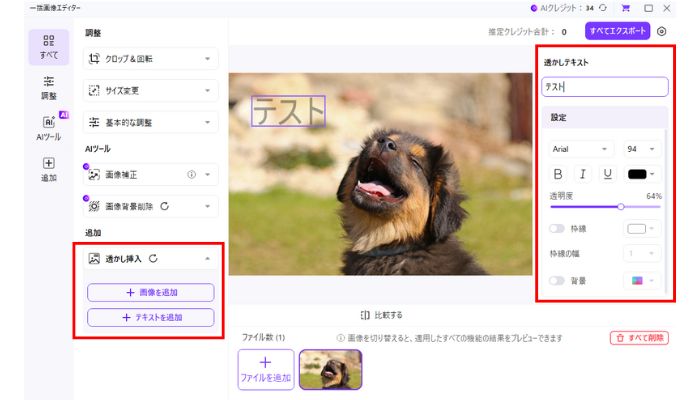700x400 pixels.
Task: Open the Arial font dropdown
Action: [579, 148]
